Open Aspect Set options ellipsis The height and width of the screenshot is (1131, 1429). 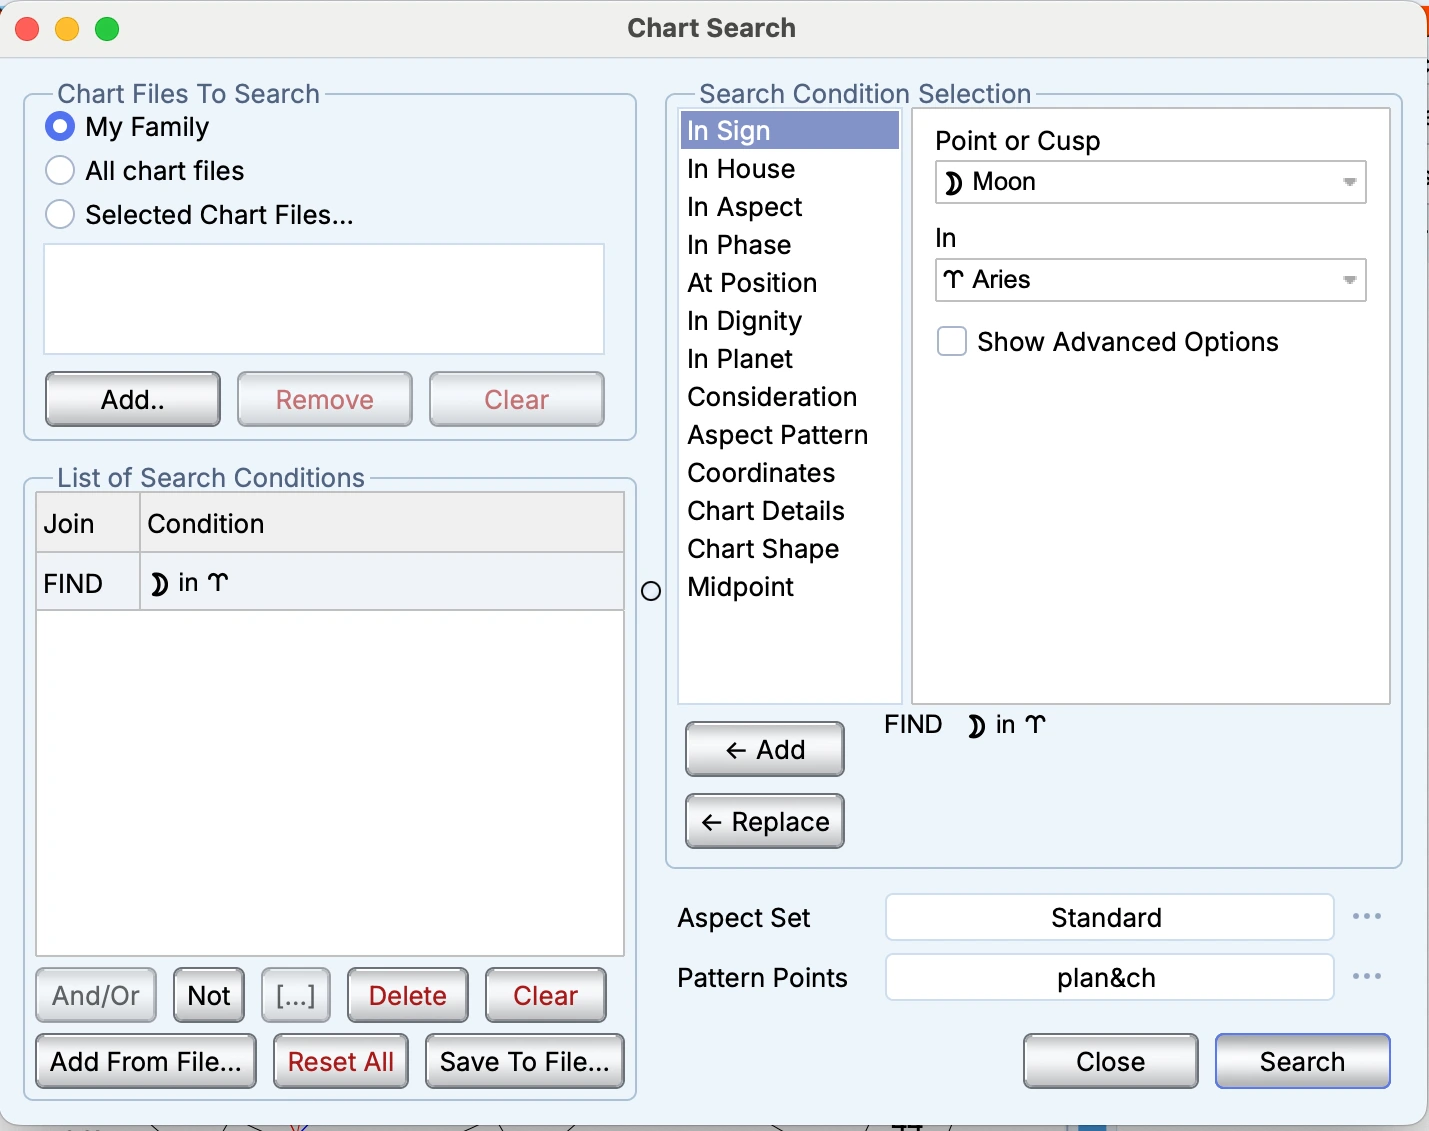pos(1367,917)
